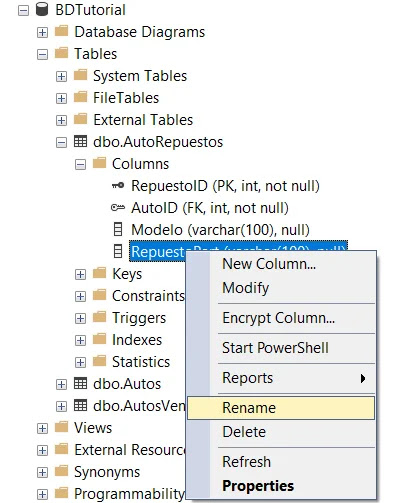Expand the Keys folder node
Image resolution: width=412 pixels, height=503 pixels.
tap(80, 275)
